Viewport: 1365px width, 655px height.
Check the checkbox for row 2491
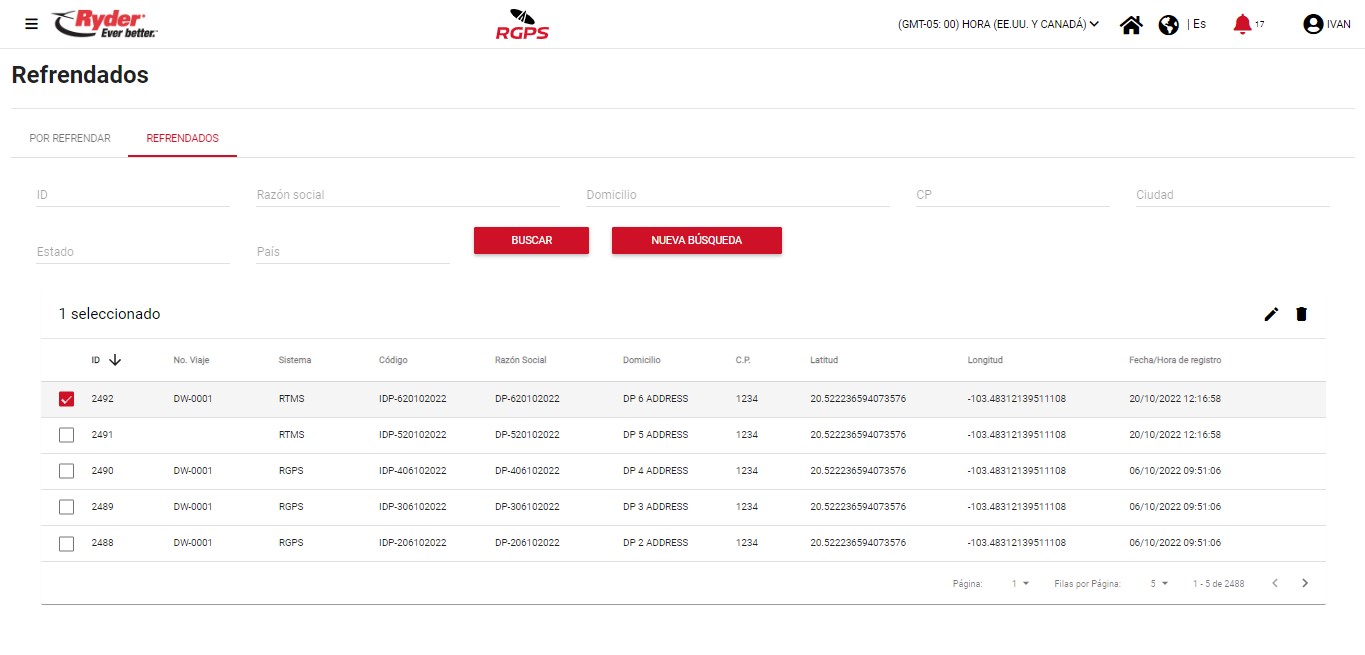tap(67, 435)
